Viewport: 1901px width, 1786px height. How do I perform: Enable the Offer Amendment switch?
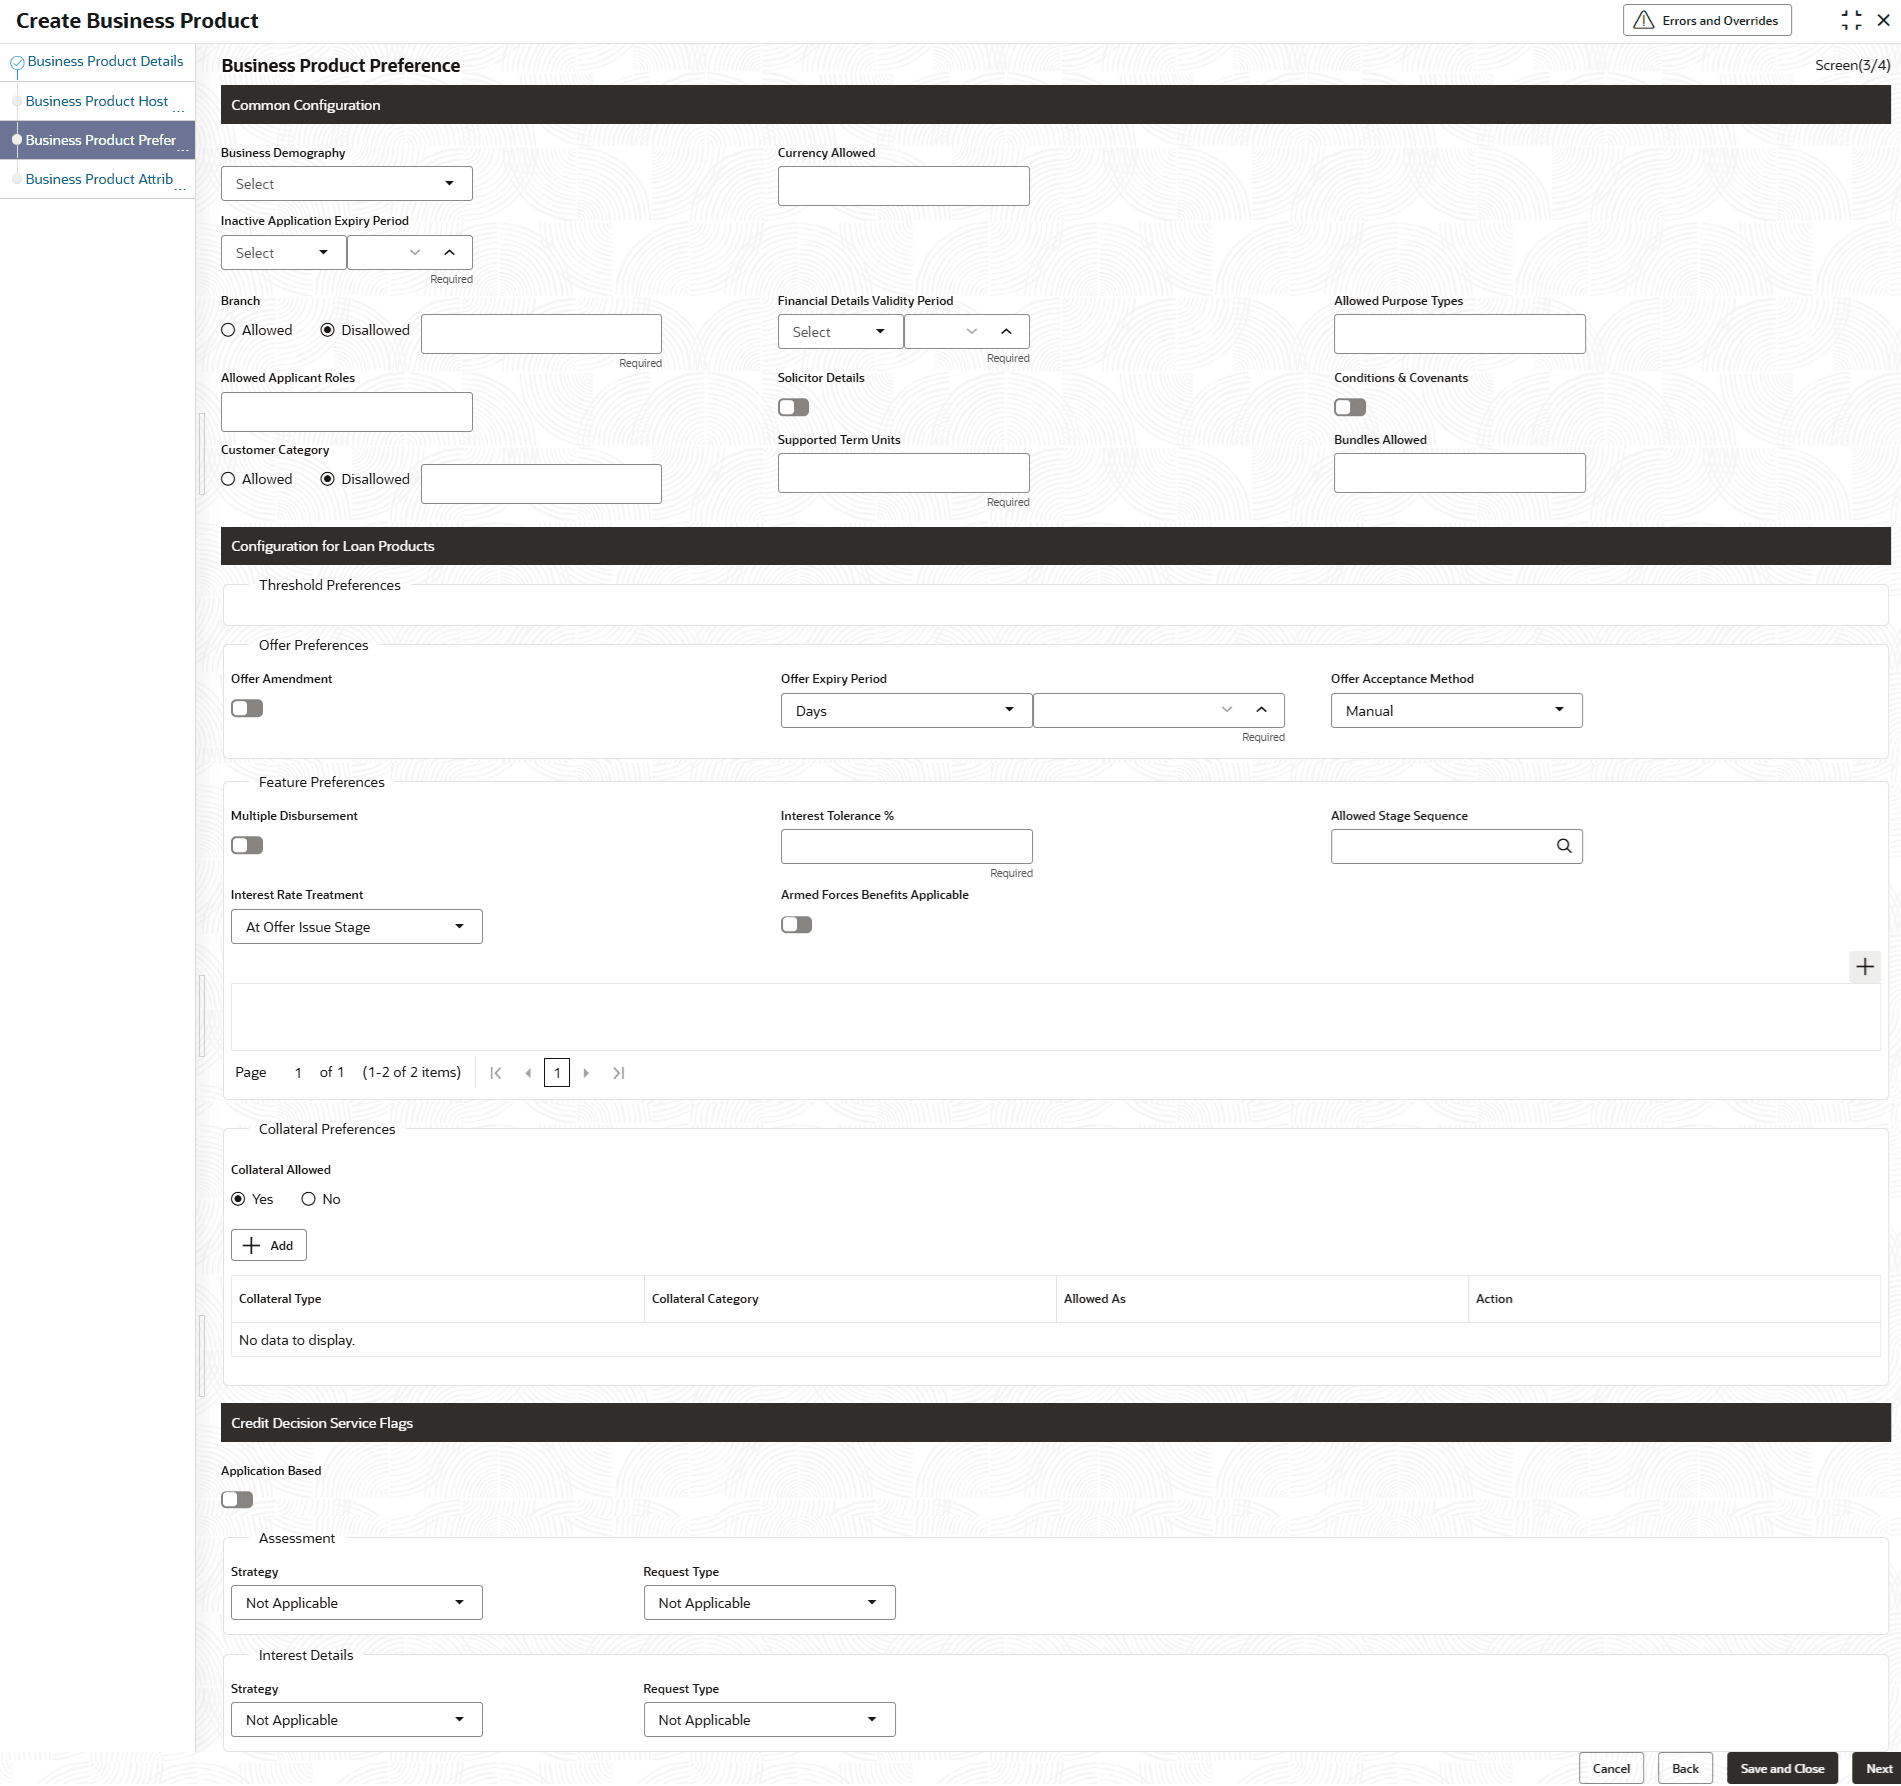(x=247, y=708)
